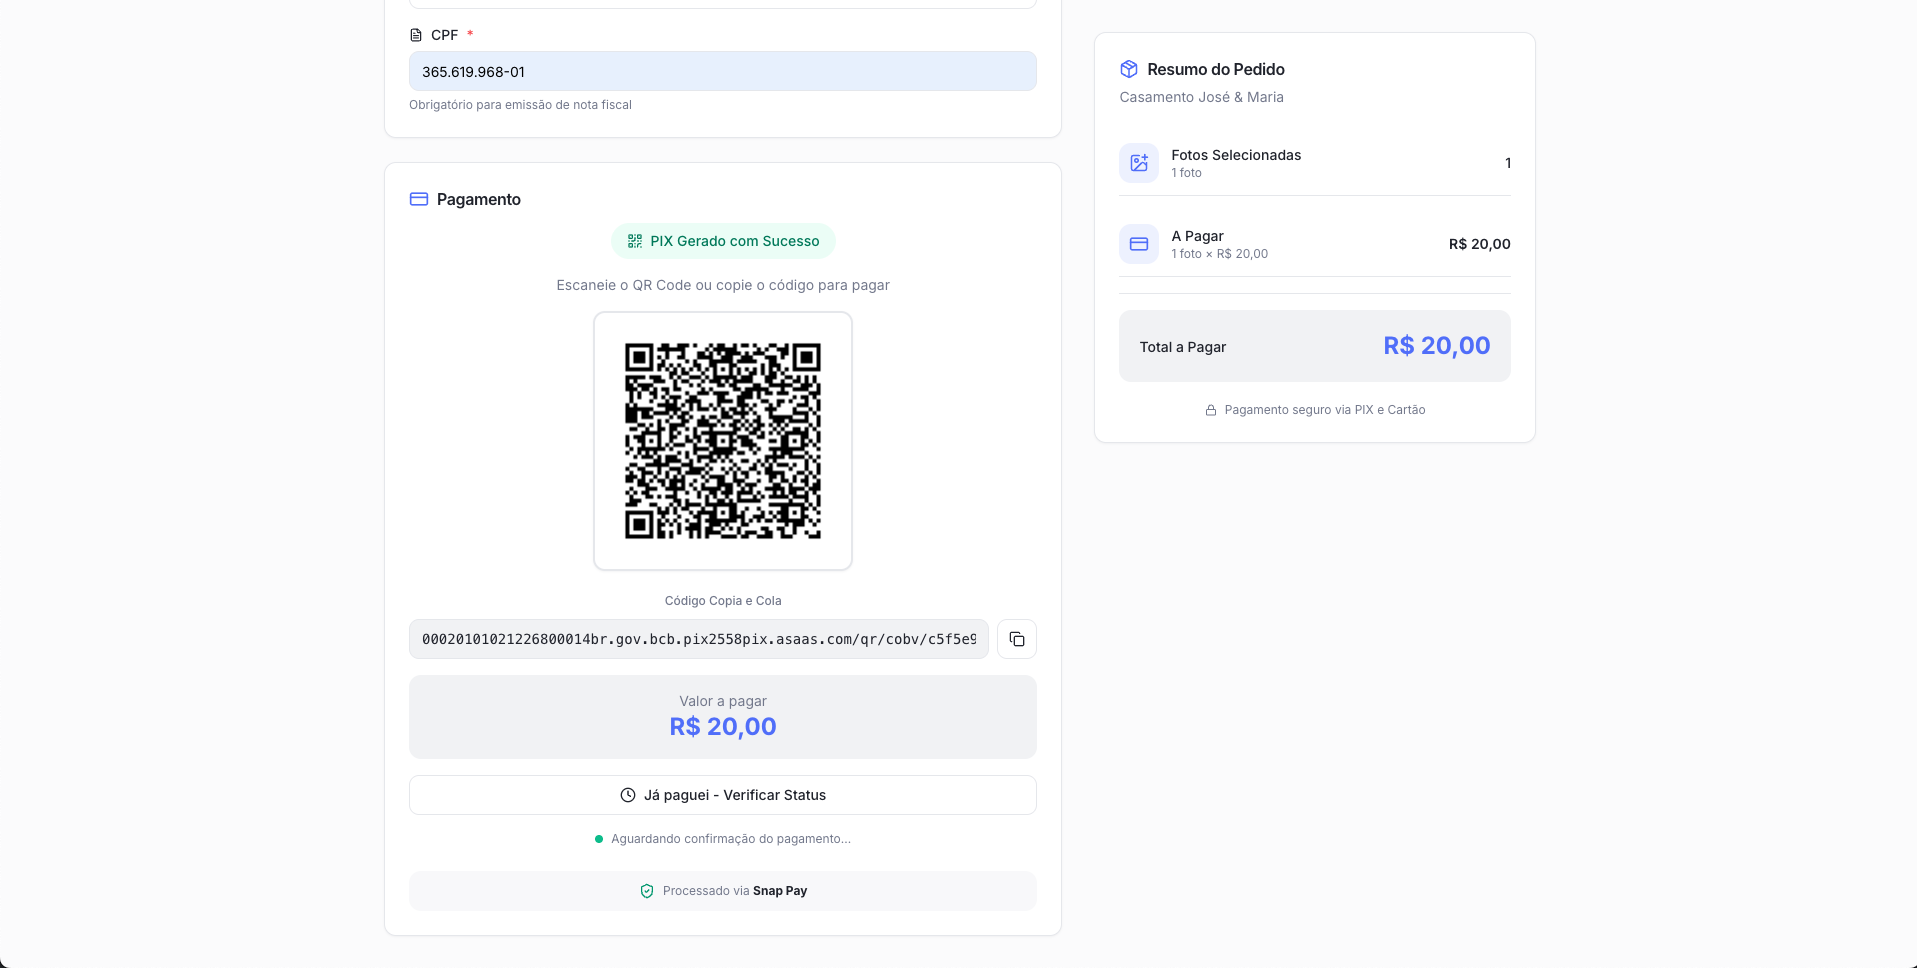This screenshot has height=968, width=1917.
Task: Click the green waiting status dot
Action: click(599, 839)
